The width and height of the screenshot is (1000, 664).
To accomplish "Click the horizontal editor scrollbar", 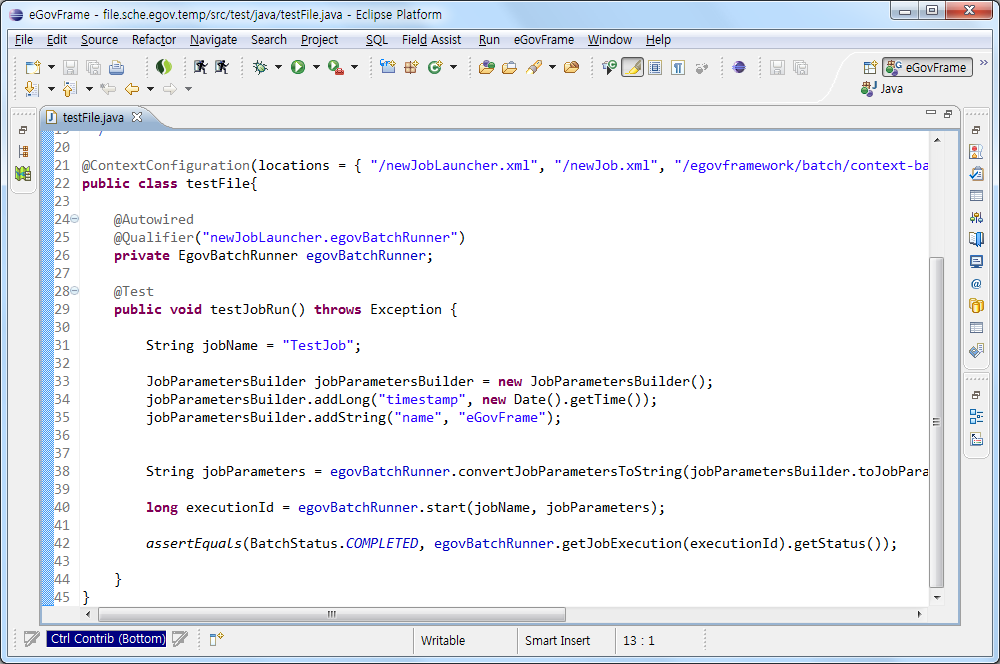I will point(332,614).
